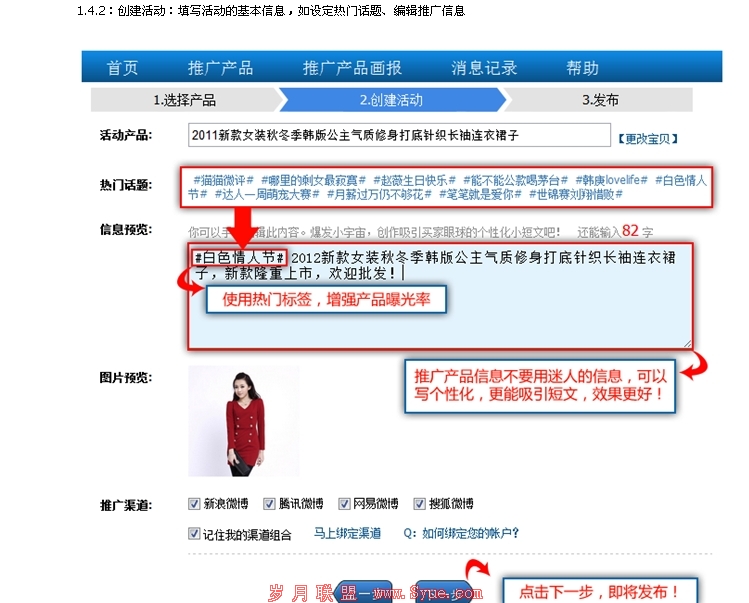Click the 更改宝贝 link
Image resolution: width=749 pixels, height=603 pixels.
[648, 139]
